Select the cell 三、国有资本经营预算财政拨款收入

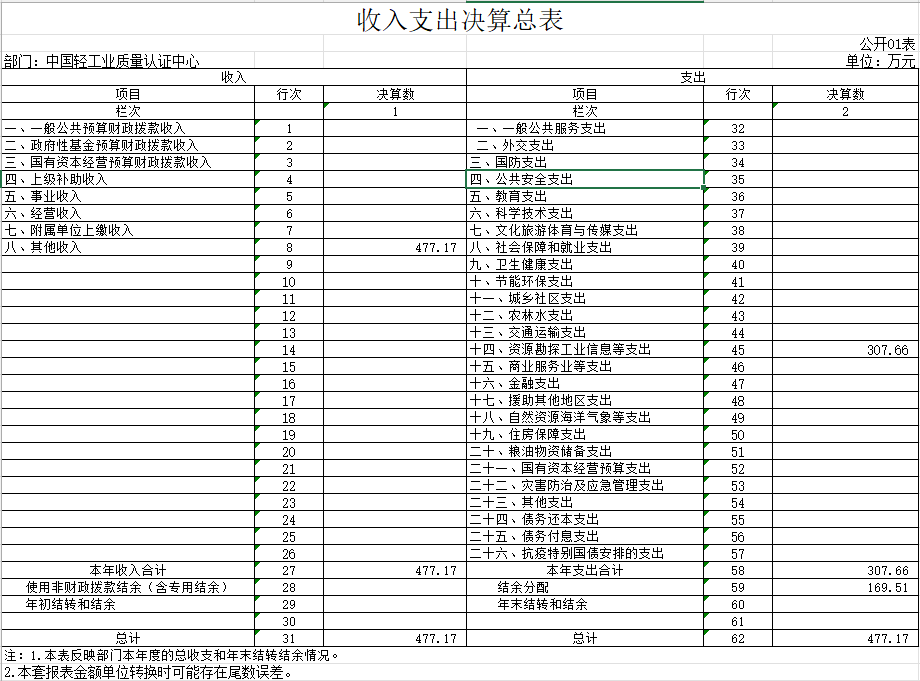tap(128, 162)
